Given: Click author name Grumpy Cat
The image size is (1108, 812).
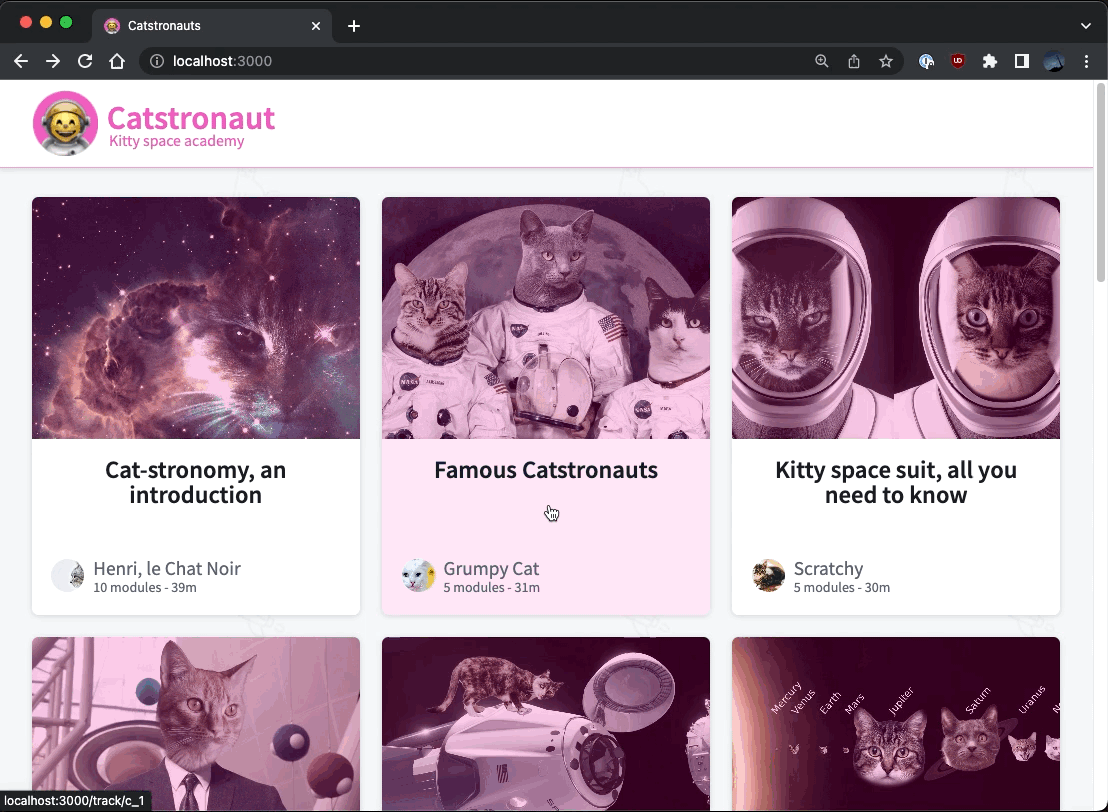Looking at the screenshot, I should [x=491, y=569].
